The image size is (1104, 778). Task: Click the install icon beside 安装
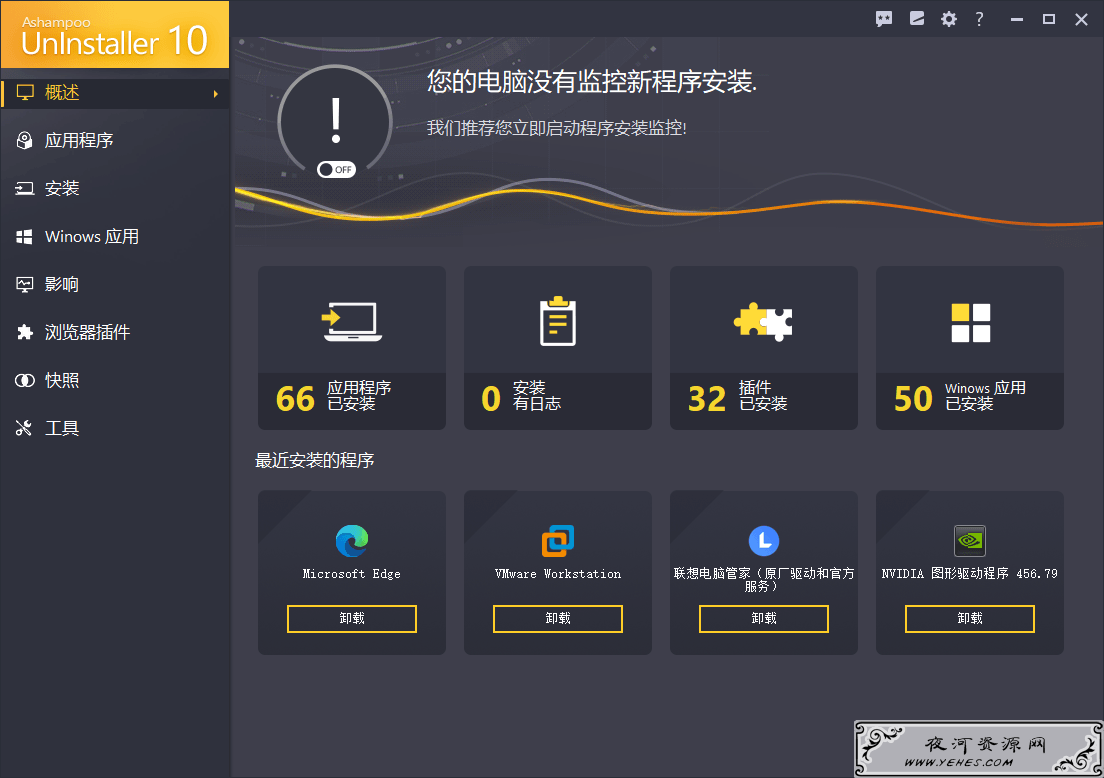coord(25,188)
